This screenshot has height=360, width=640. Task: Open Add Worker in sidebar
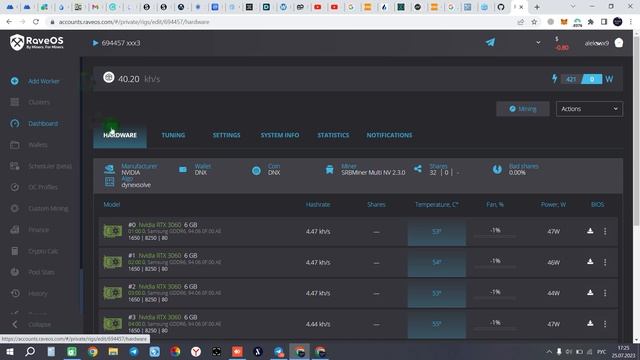tap(36, 81)
